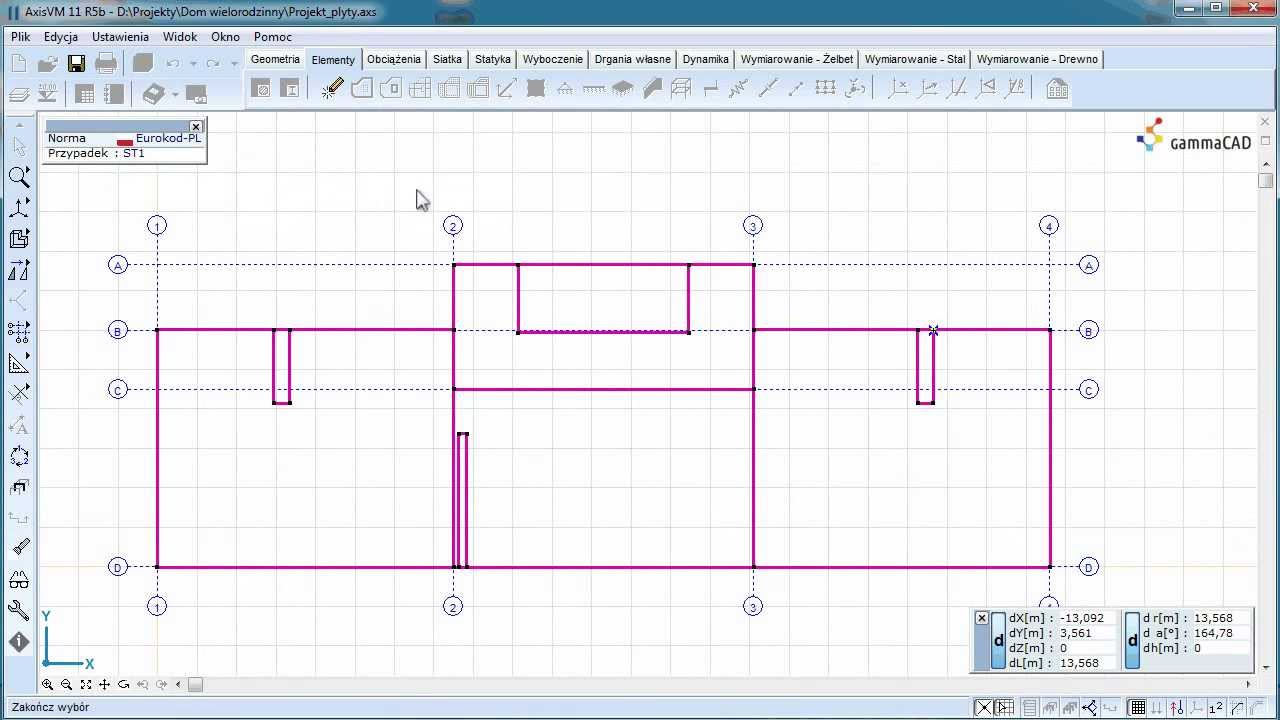Toggle the auto intersect icon in status bar
This screenshot has width=1280, height=720.
(984, 708)
